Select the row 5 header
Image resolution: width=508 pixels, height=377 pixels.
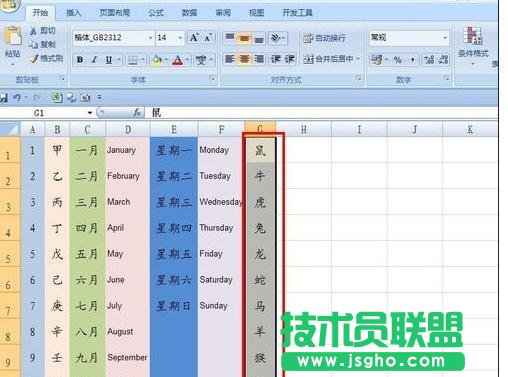(x=9, y=255)
